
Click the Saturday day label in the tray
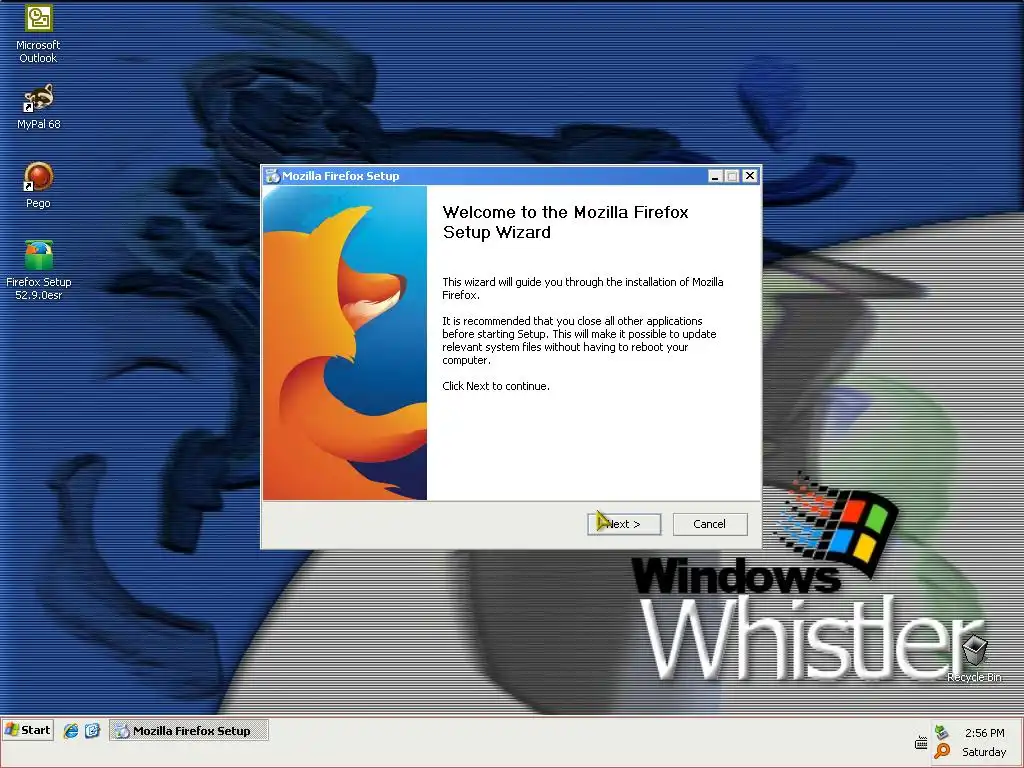(x=984, y=752)
